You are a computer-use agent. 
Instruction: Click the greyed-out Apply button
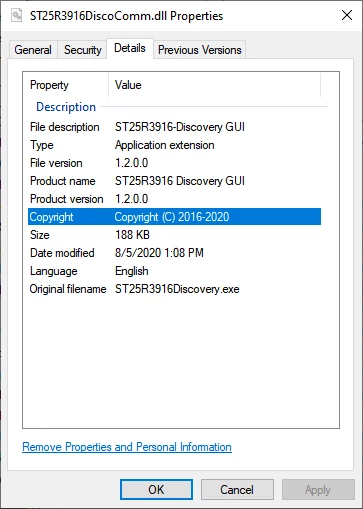(x=318, y=490)
